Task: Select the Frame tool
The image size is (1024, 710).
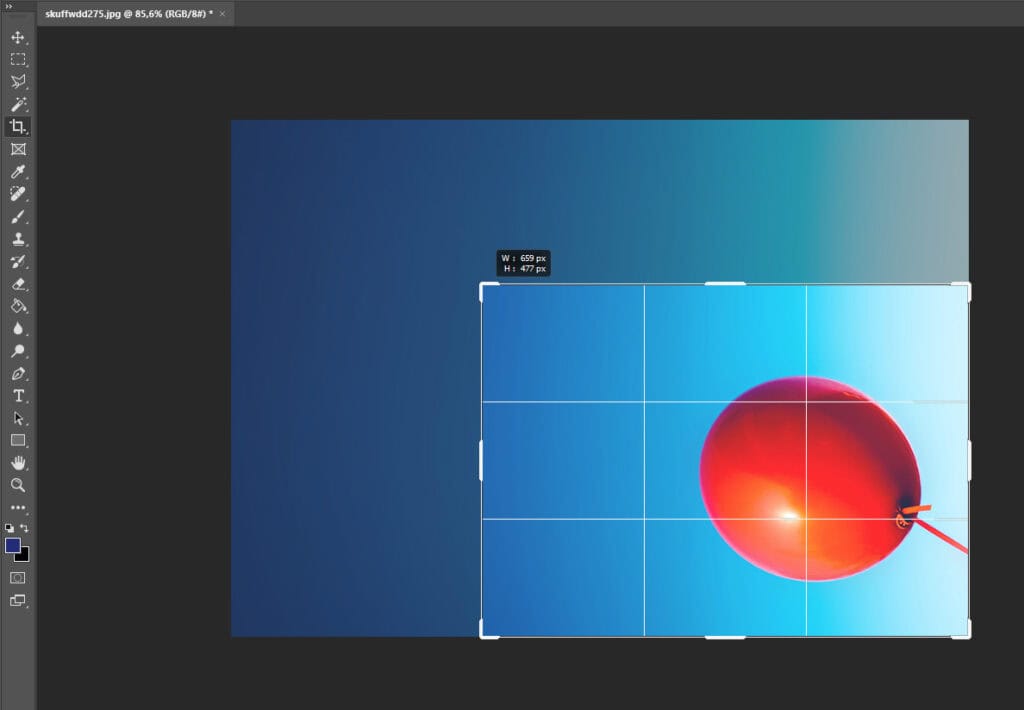Action: pos(17,150)
